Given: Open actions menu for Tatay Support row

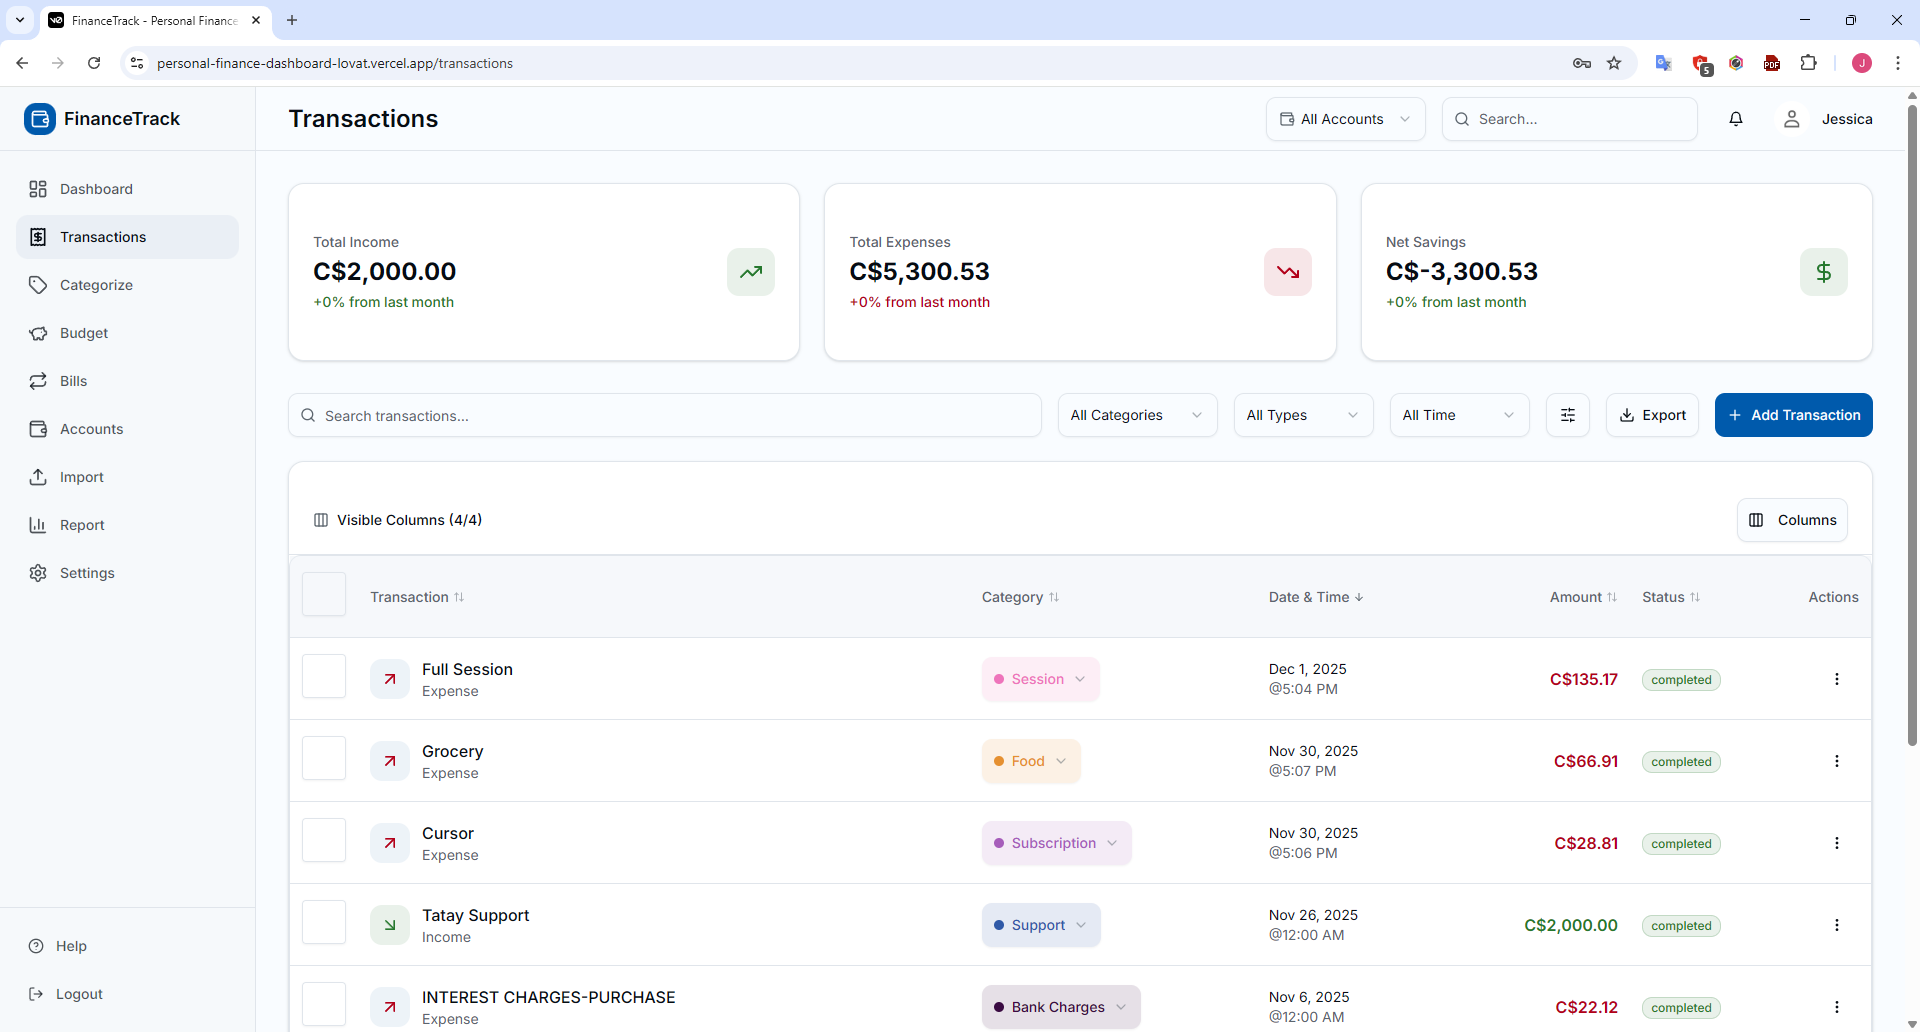Looking at the screenshot, I should tap(1836, 925).
